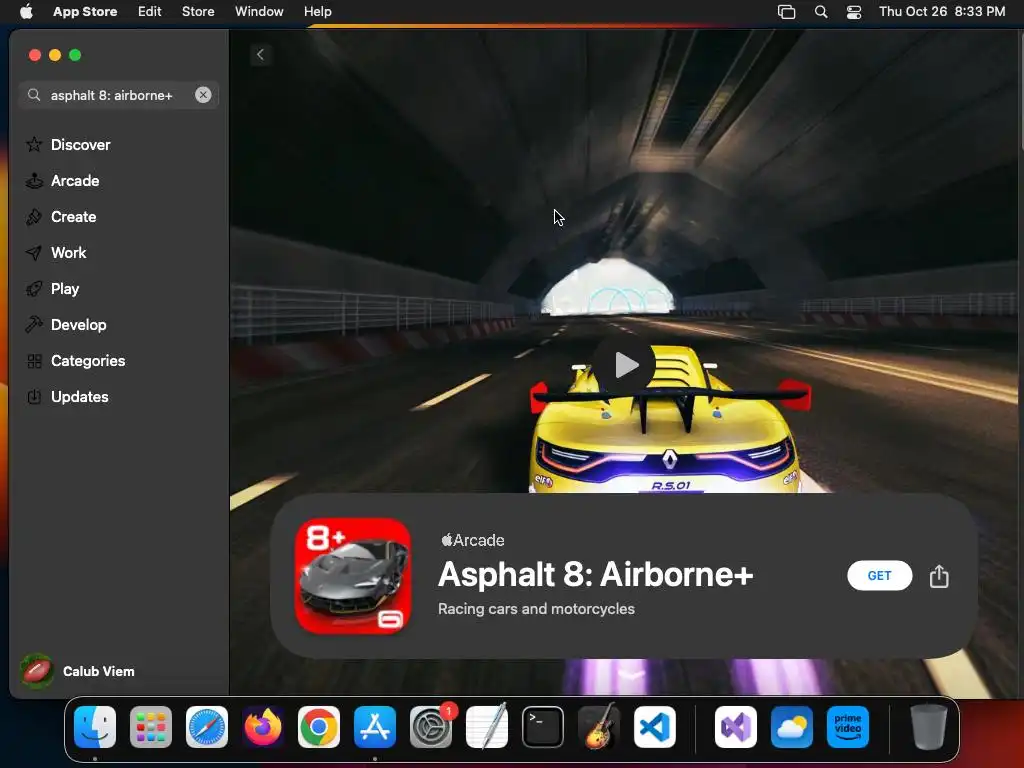Viewport: 1024px width, 768px height.
Task: Open Control Center in menu bar
Action: tap(854, 12)
